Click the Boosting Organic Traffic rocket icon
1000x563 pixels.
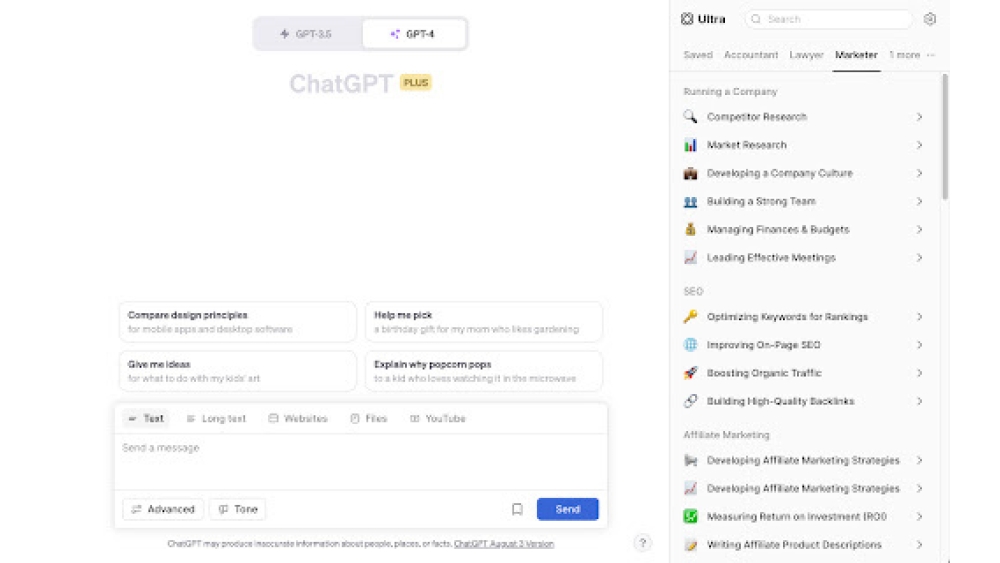pyautogui.click(x=690, y=373)
